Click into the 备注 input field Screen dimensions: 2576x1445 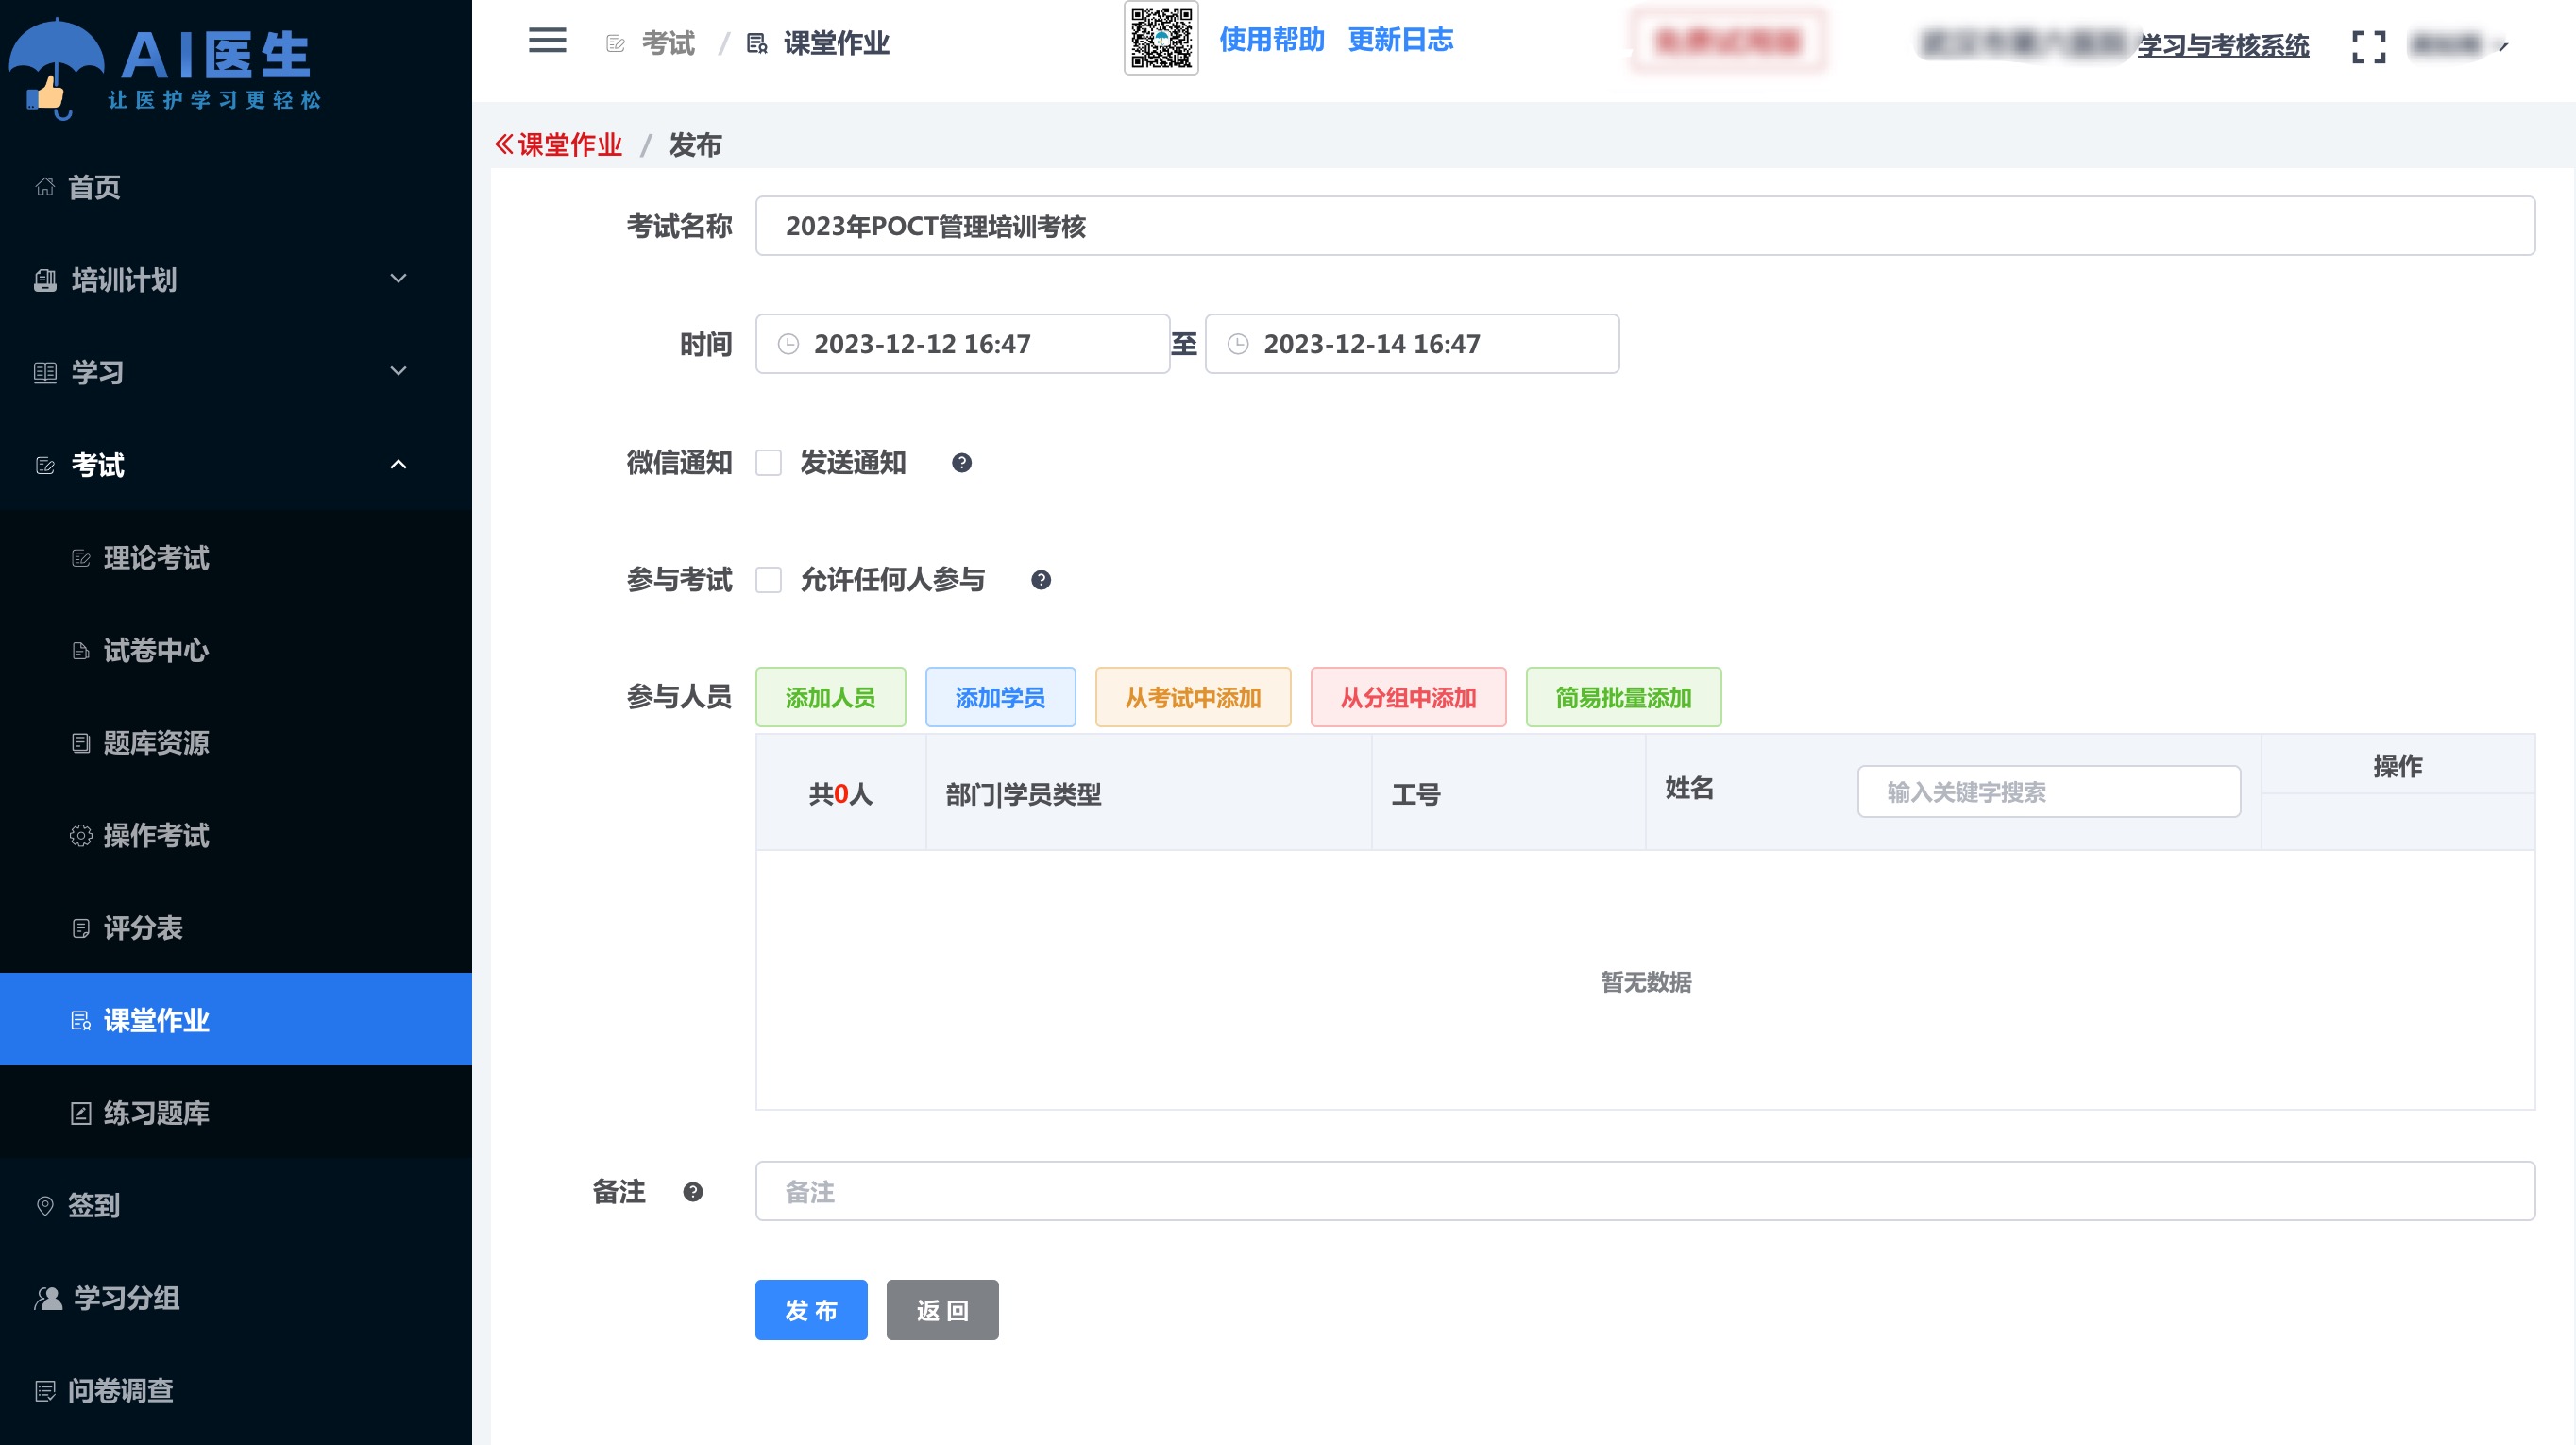pyautogui.click(x=1645, y=1190)
